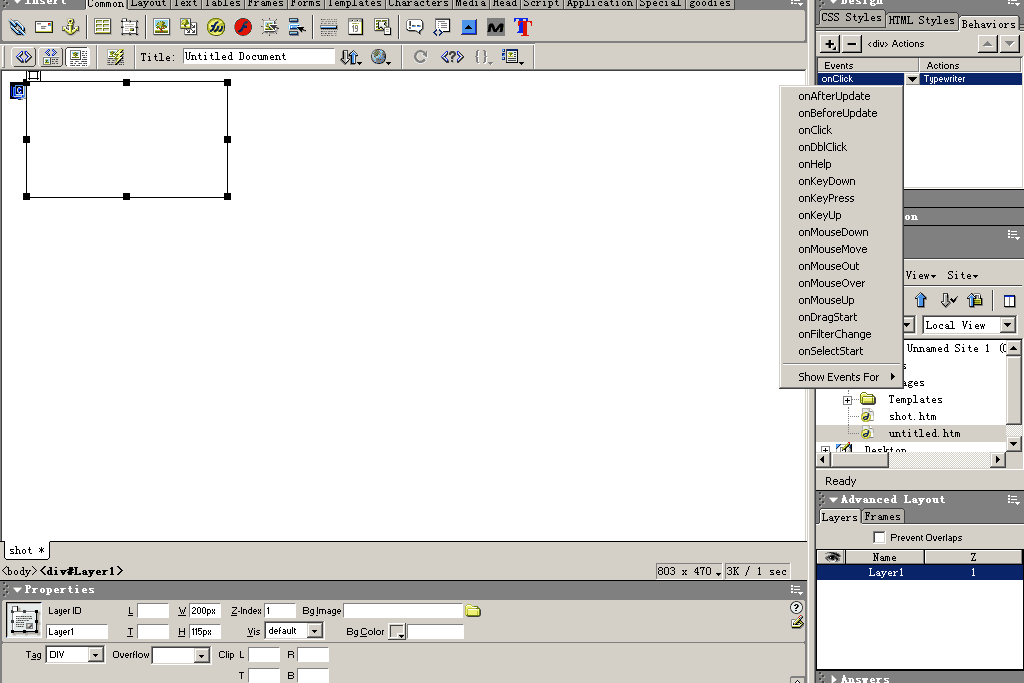Toggle the eye visibility column header
Image resolution: width=1024 pixels, height=683 pixels.
point(831,557)
